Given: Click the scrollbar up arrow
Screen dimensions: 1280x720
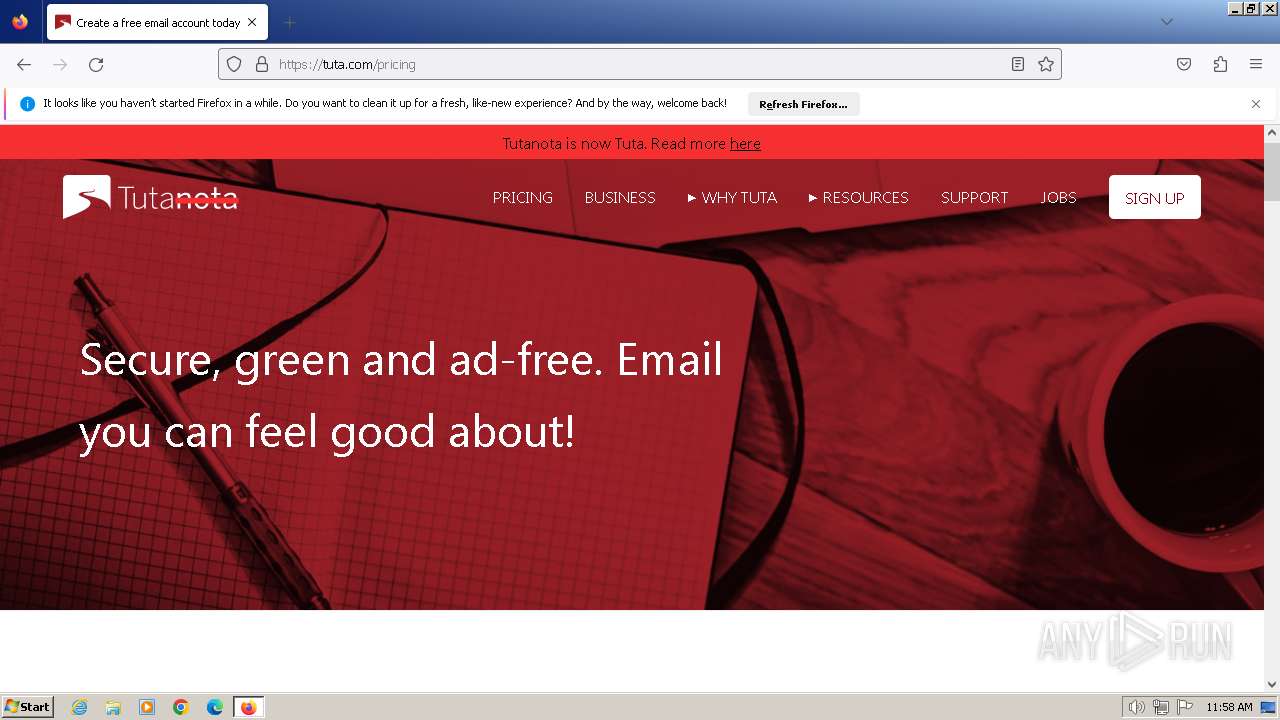Looking at the screenshot, I should pyautogui.click(x=1272, y=132).
